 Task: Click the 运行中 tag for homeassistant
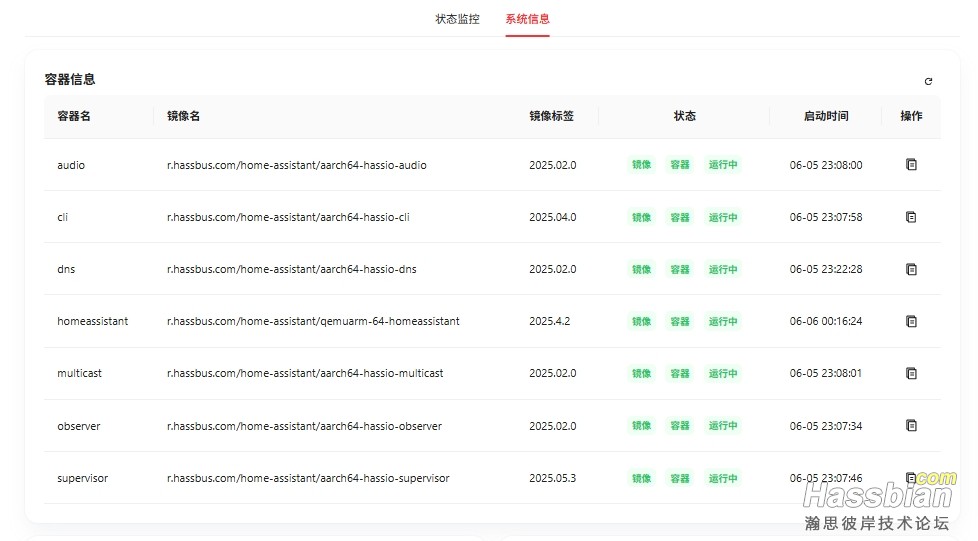pos(723,321)
